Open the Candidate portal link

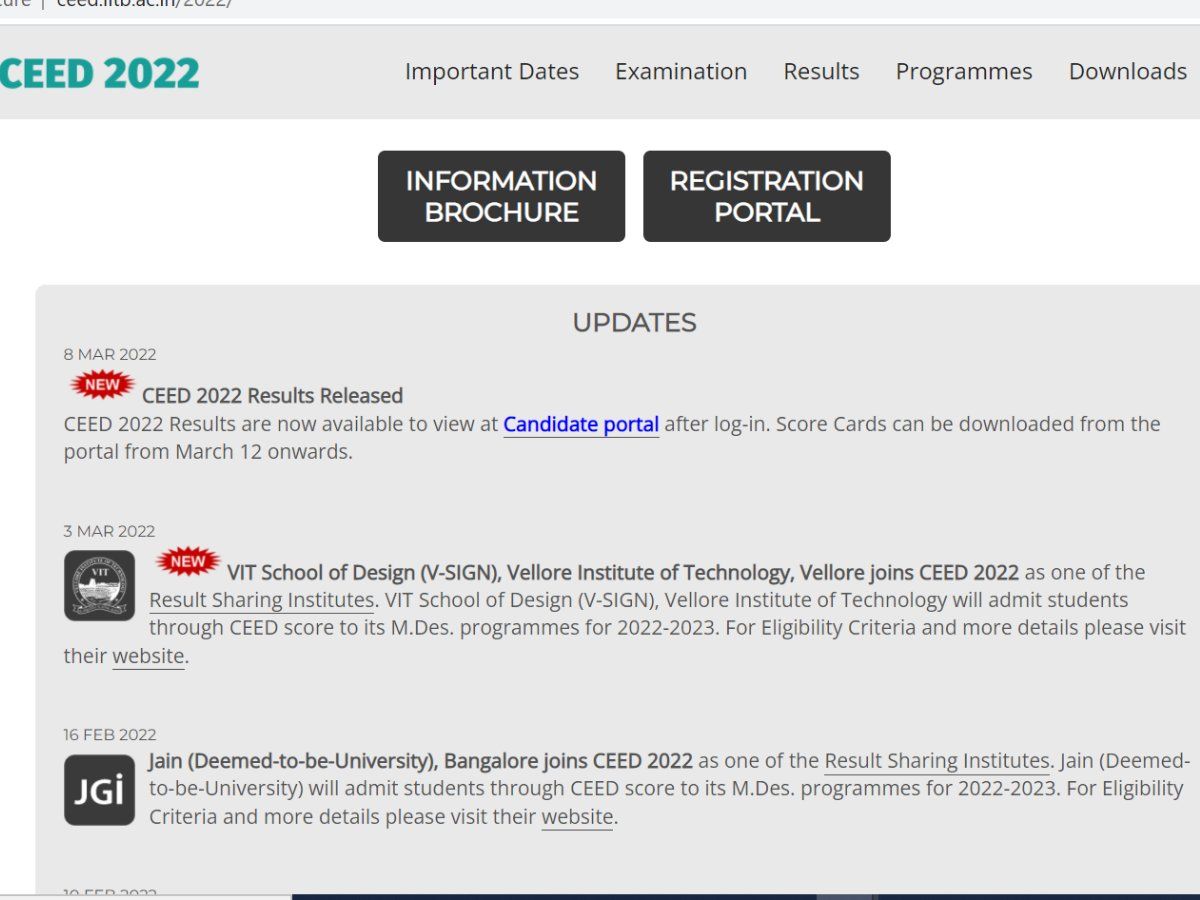[581, 424]
